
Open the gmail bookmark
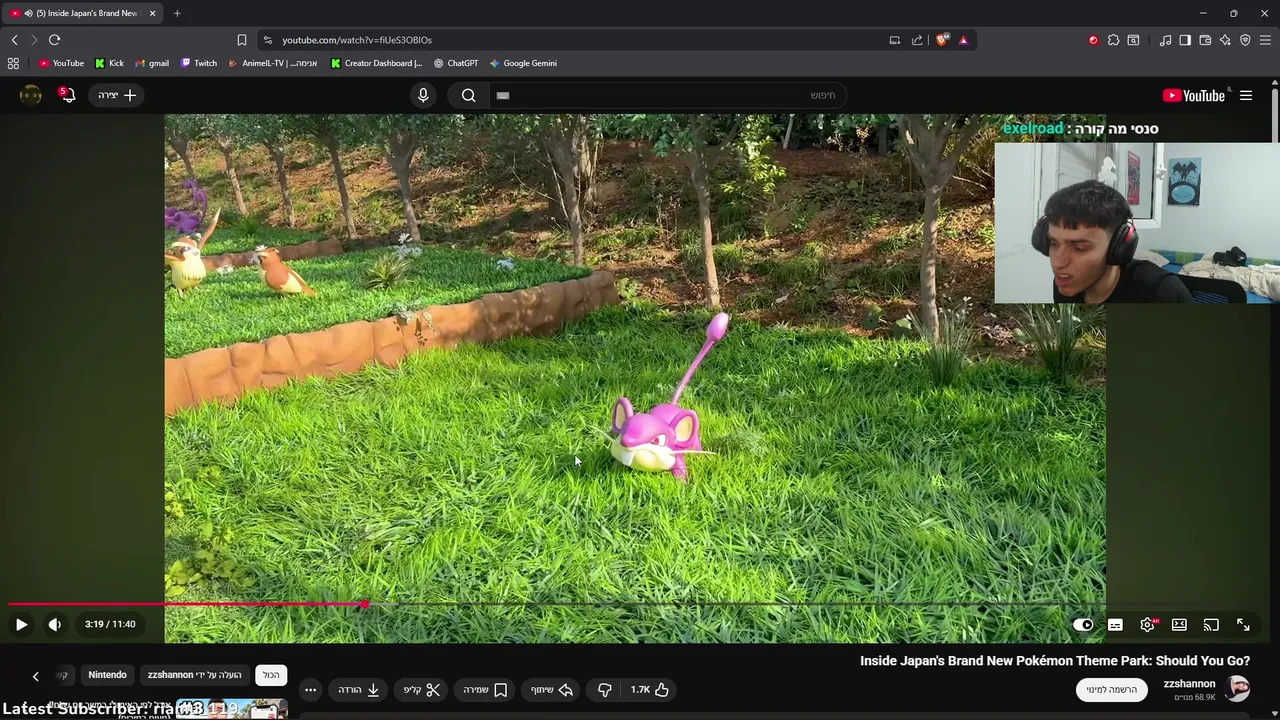pos(152,63)
